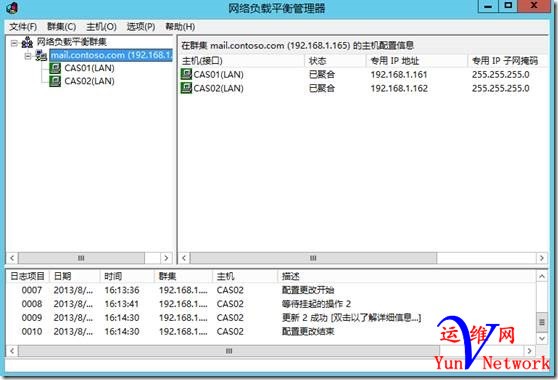Sort by 主机(接口) column header
Viewport: 558px width, 380px height.
242,61
